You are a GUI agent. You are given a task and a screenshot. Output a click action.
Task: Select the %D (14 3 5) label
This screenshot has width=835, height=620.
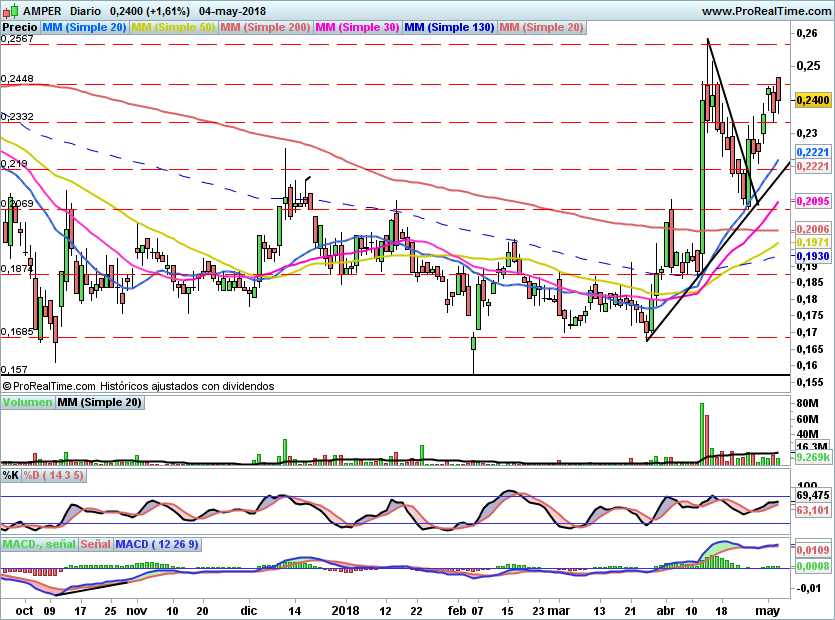point(53,475)
